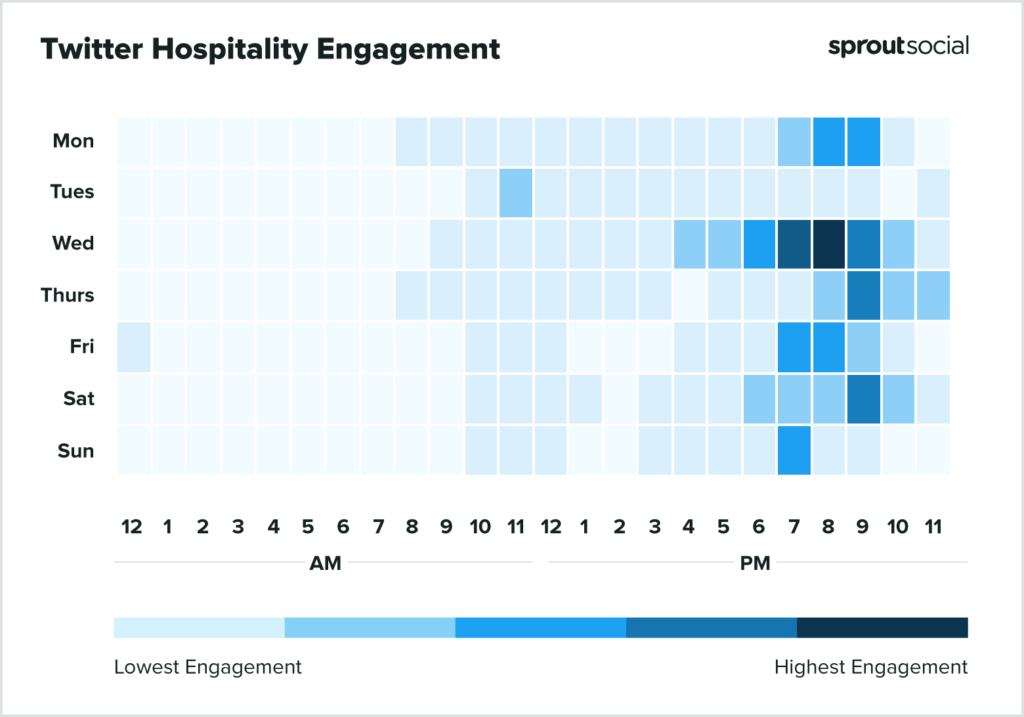The height and width of the screenshot is (717, 1024).
Task: Select the darkest cell, Wednesday 8 PM
Action: pos(829,244)
